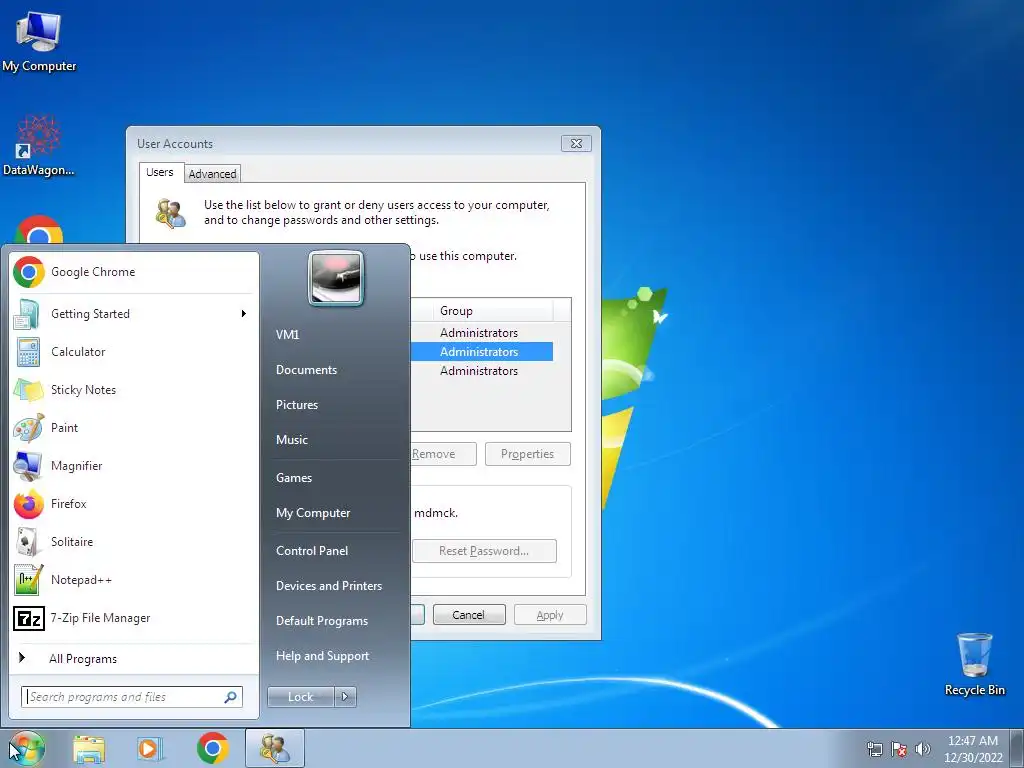Click the Group column header

tap(493, 311)
